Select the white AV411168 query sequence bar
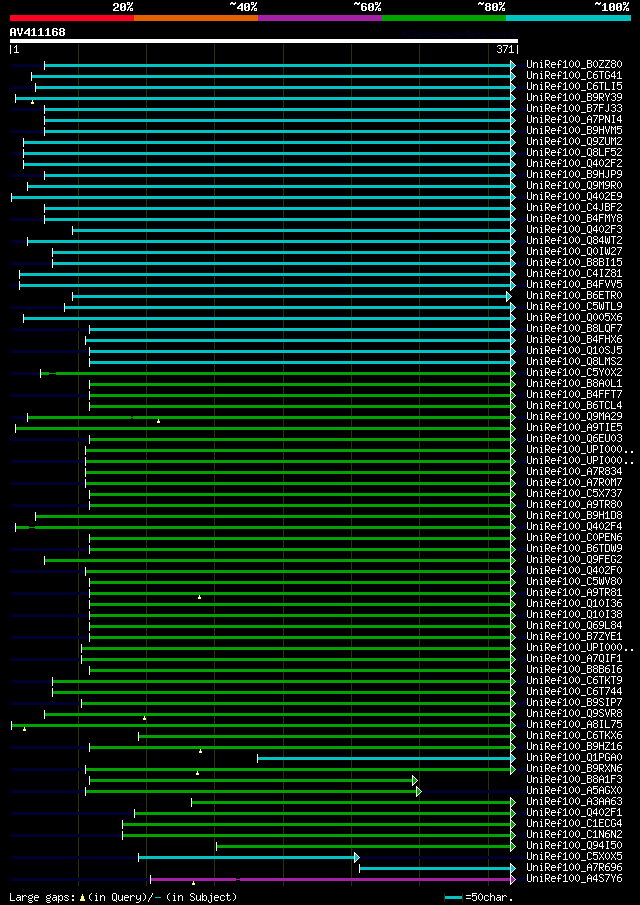Image resolution: width=640 pixels, height=905 pixels. [264, 41]
